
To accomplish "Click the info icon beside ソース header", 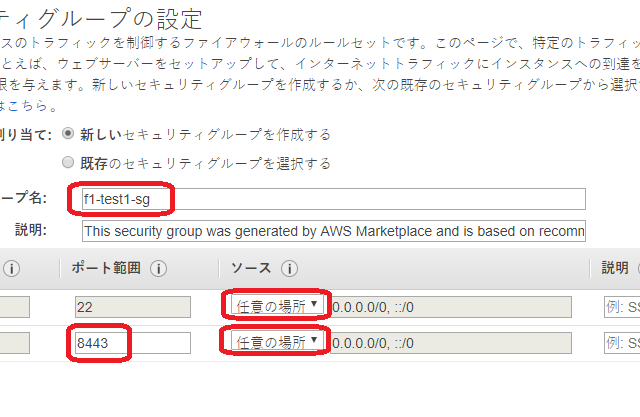I will coord(290,268).
